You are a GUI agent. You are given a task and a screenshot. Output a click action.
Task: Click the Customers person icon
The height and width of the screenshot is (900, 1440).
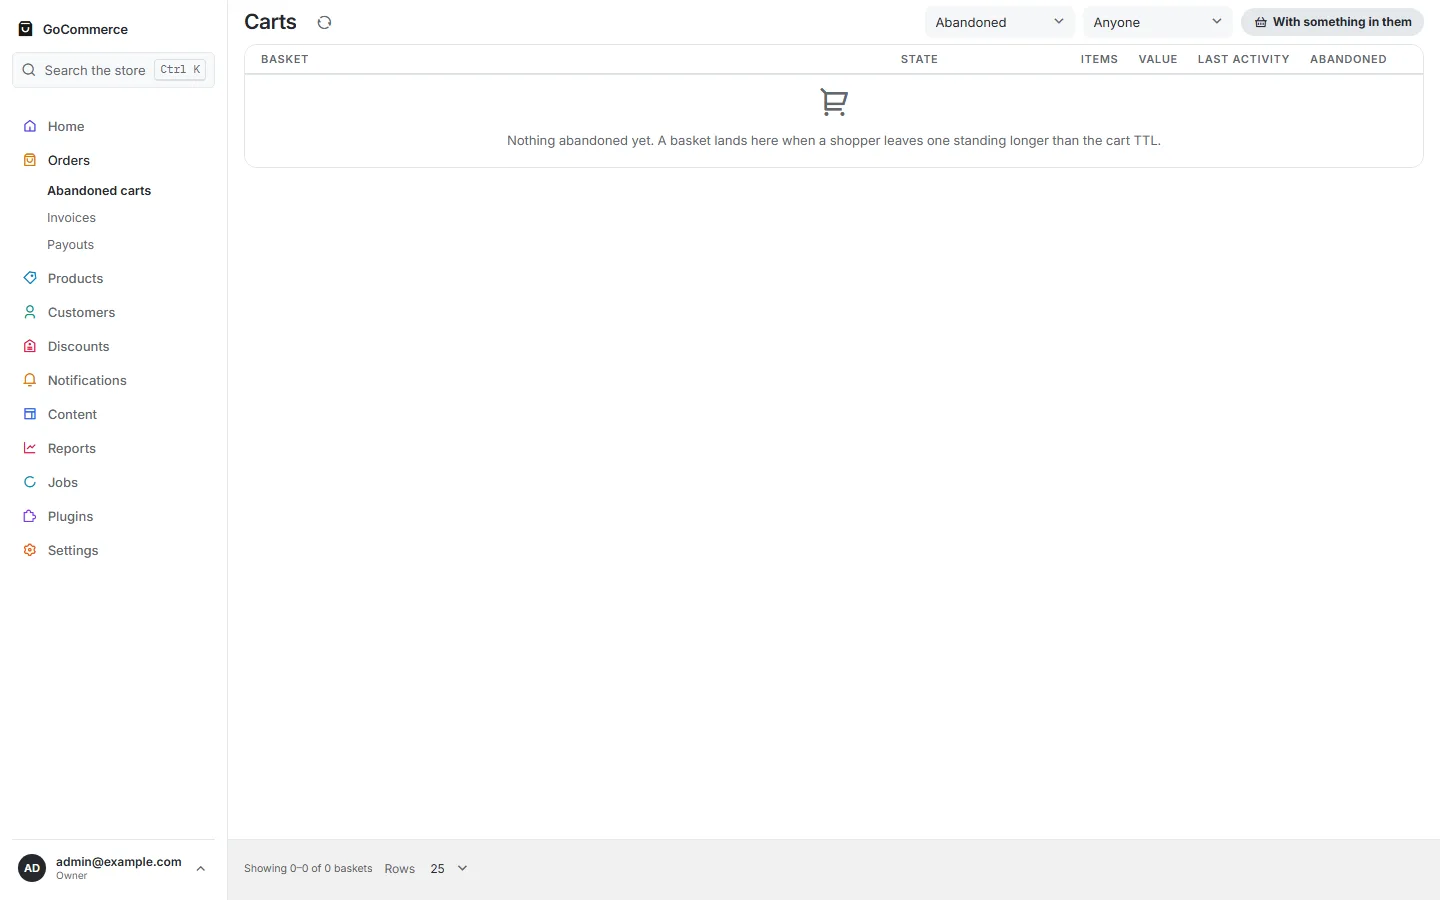30,312
